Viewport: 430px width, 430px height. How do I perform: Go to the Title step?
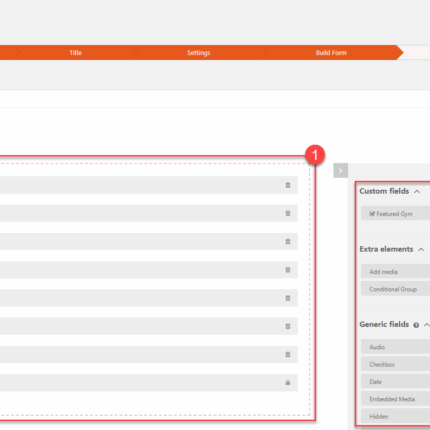[x=75, y=53]
